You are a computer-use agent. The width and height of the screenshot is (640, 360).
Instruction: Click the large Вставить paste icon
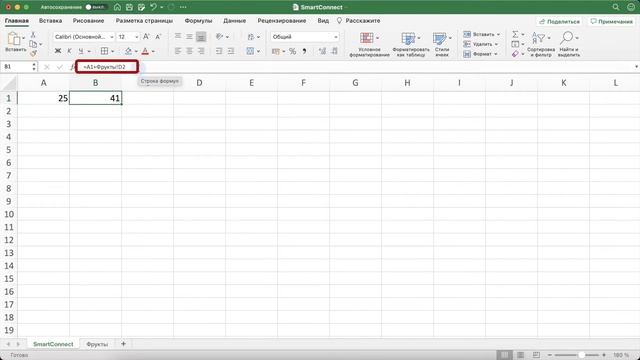pos(14,39)
